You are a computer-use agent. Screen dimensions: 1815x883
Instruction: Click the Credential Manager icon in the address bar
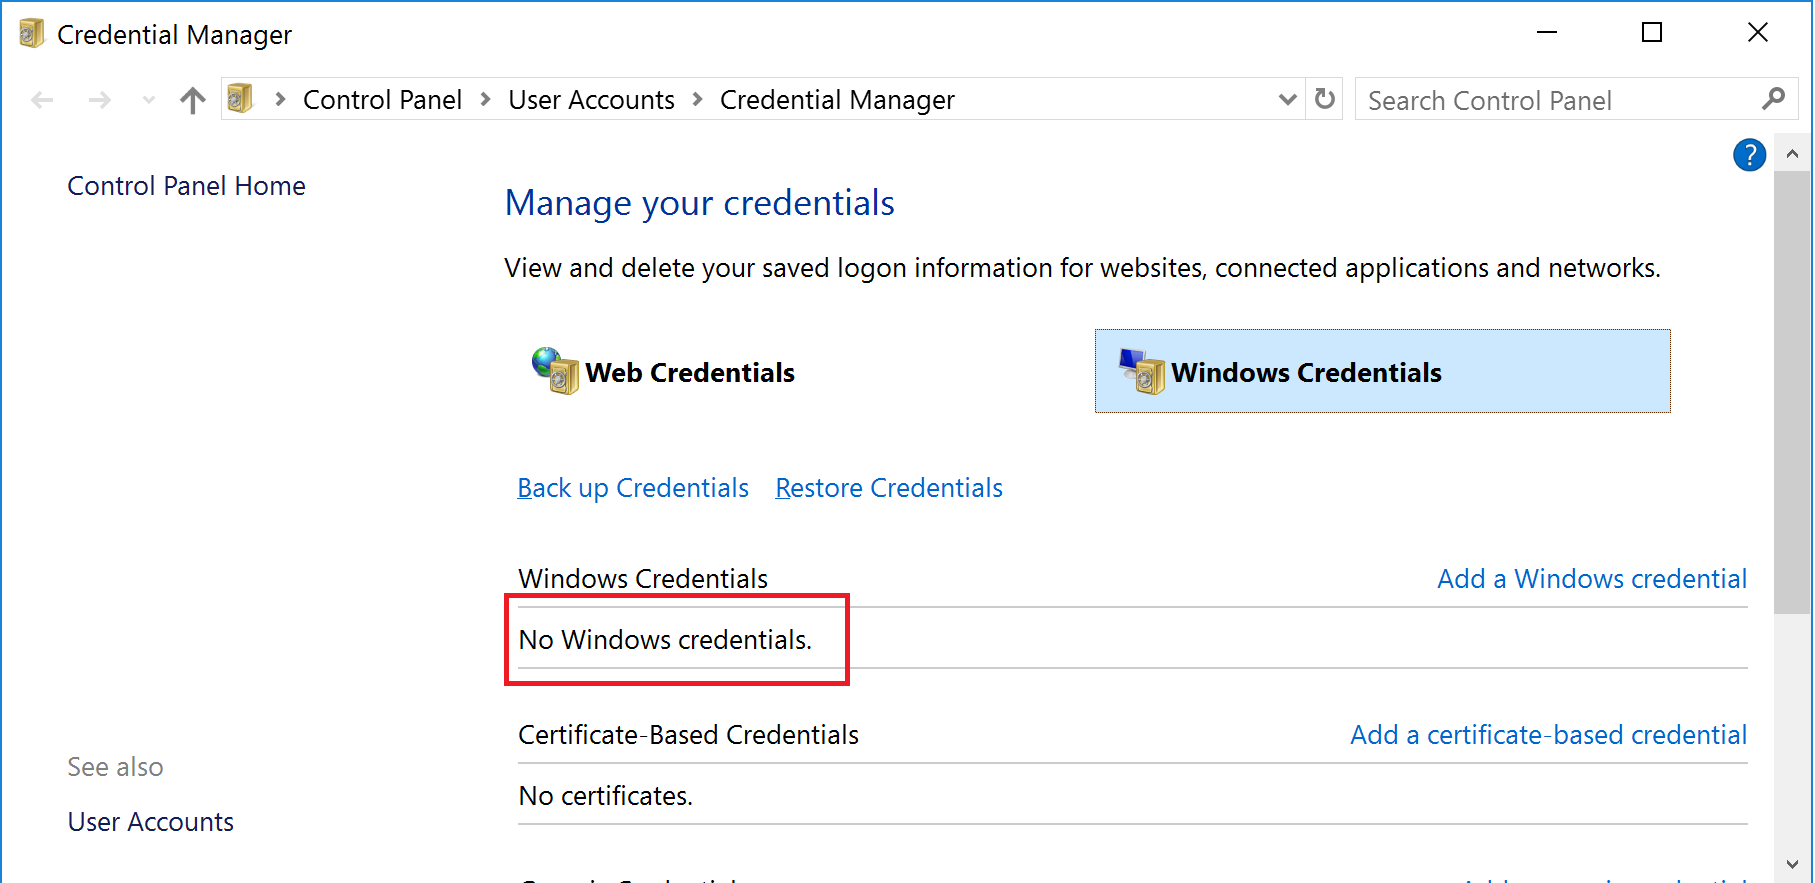click(x=240, y=99)
